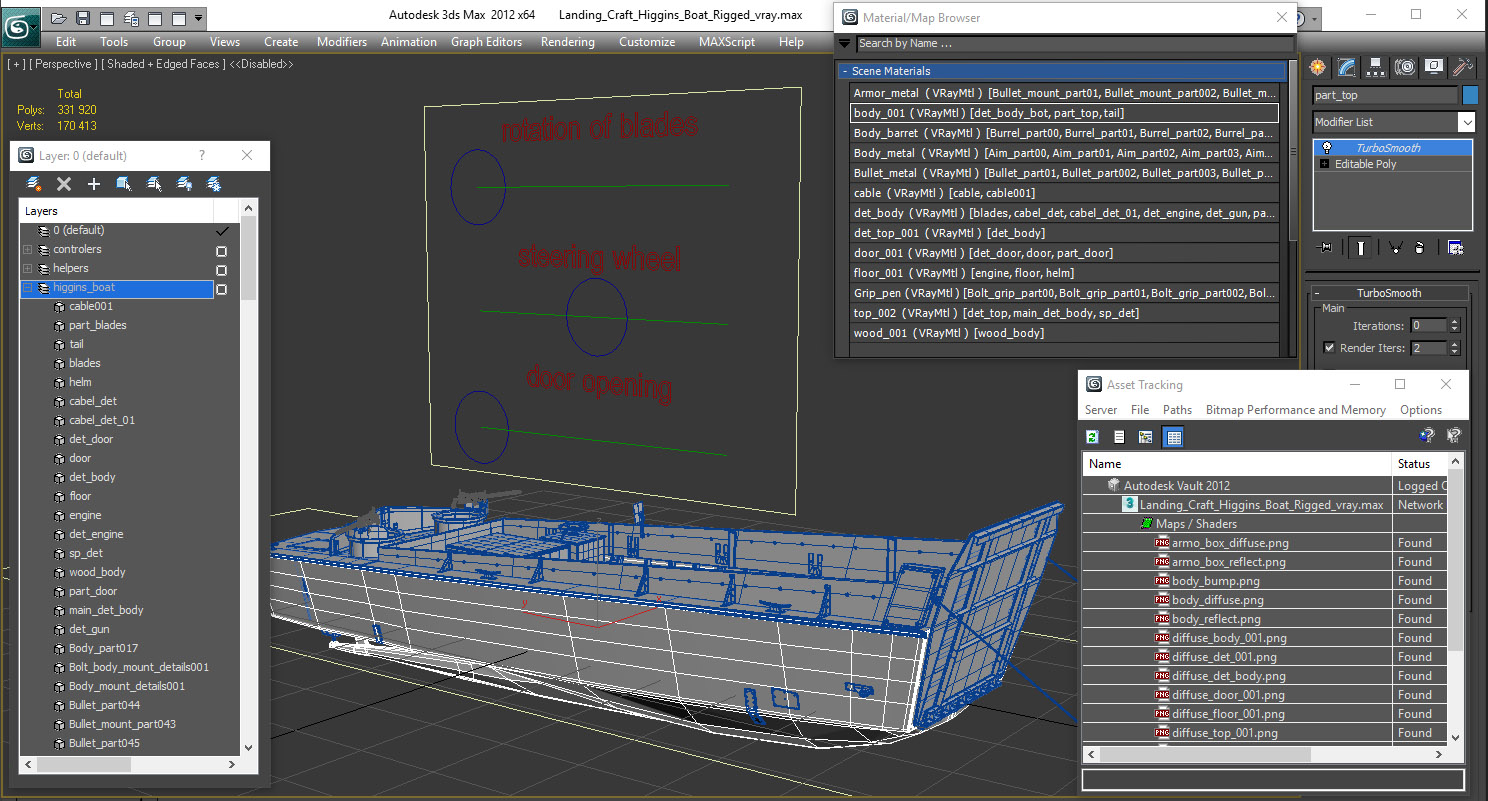Click the Status column header in Asset Tracking
The width and height of the screenshot is (1488, 801).
pyautogui.click(x=1421, y=464)
